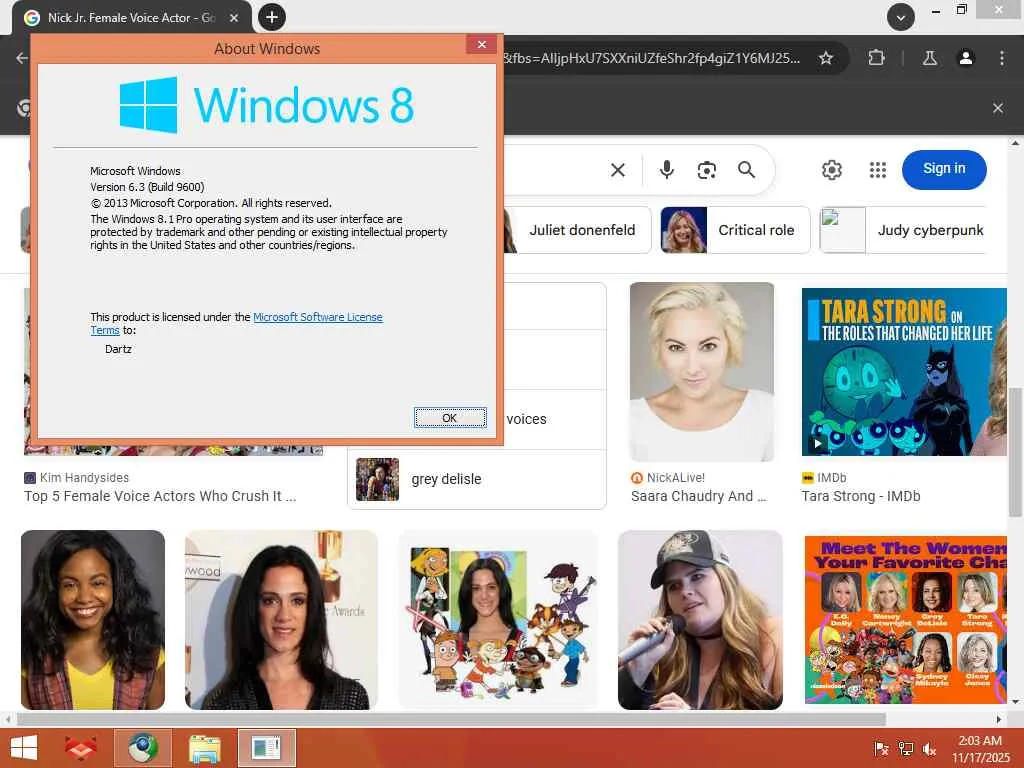
Task: Open the Tara Strong roles video thumbnail
Action: coord(904,372)
